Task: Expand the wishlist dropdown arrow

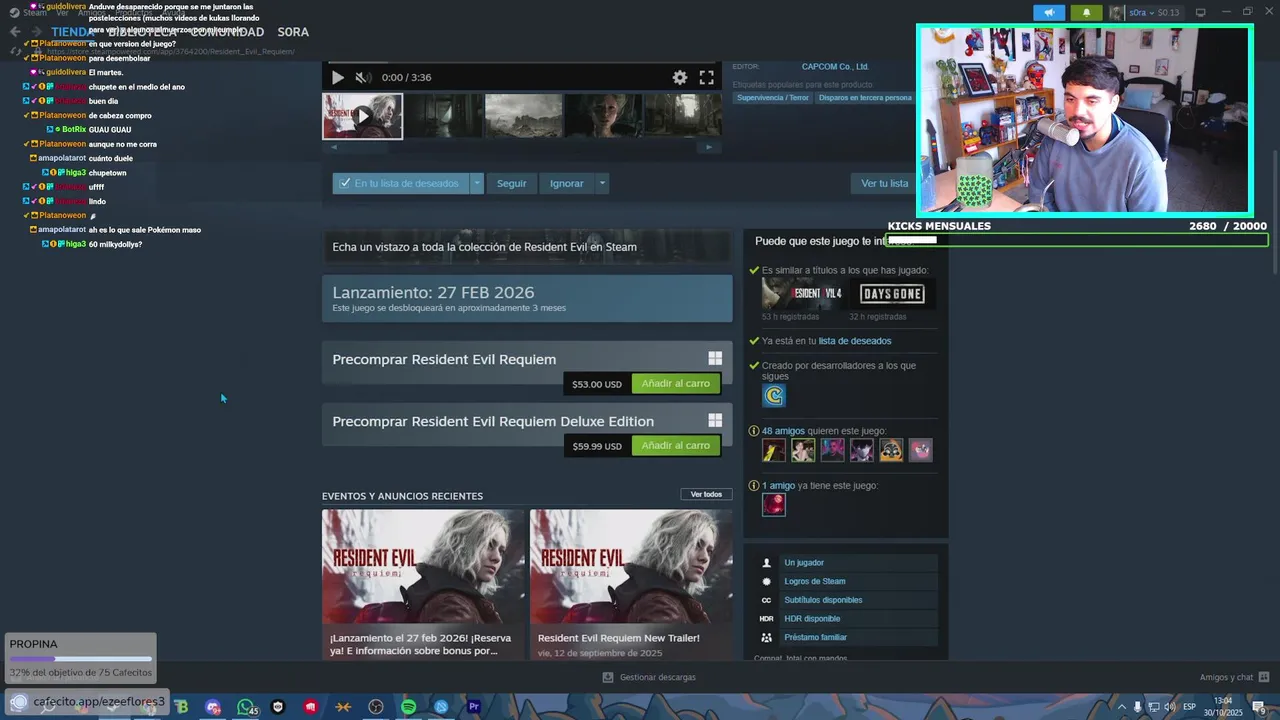Action: 477,183
